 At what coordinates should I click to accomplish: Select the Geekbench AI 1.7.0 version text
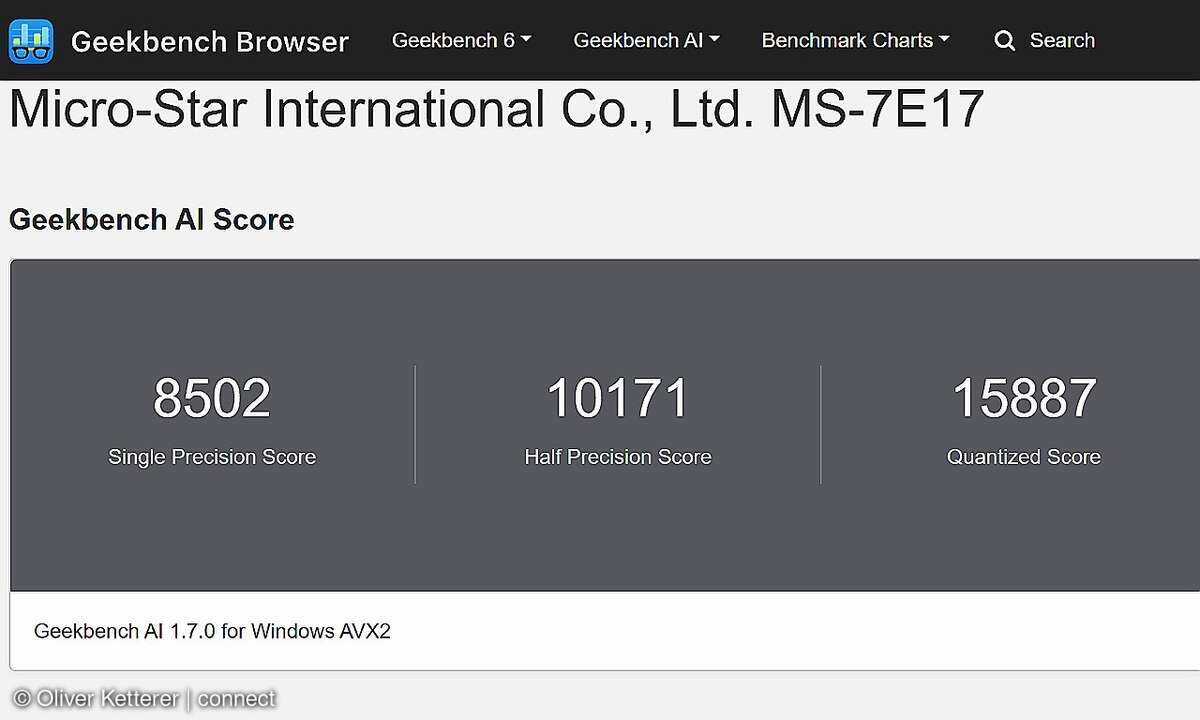tap(212, 631)
